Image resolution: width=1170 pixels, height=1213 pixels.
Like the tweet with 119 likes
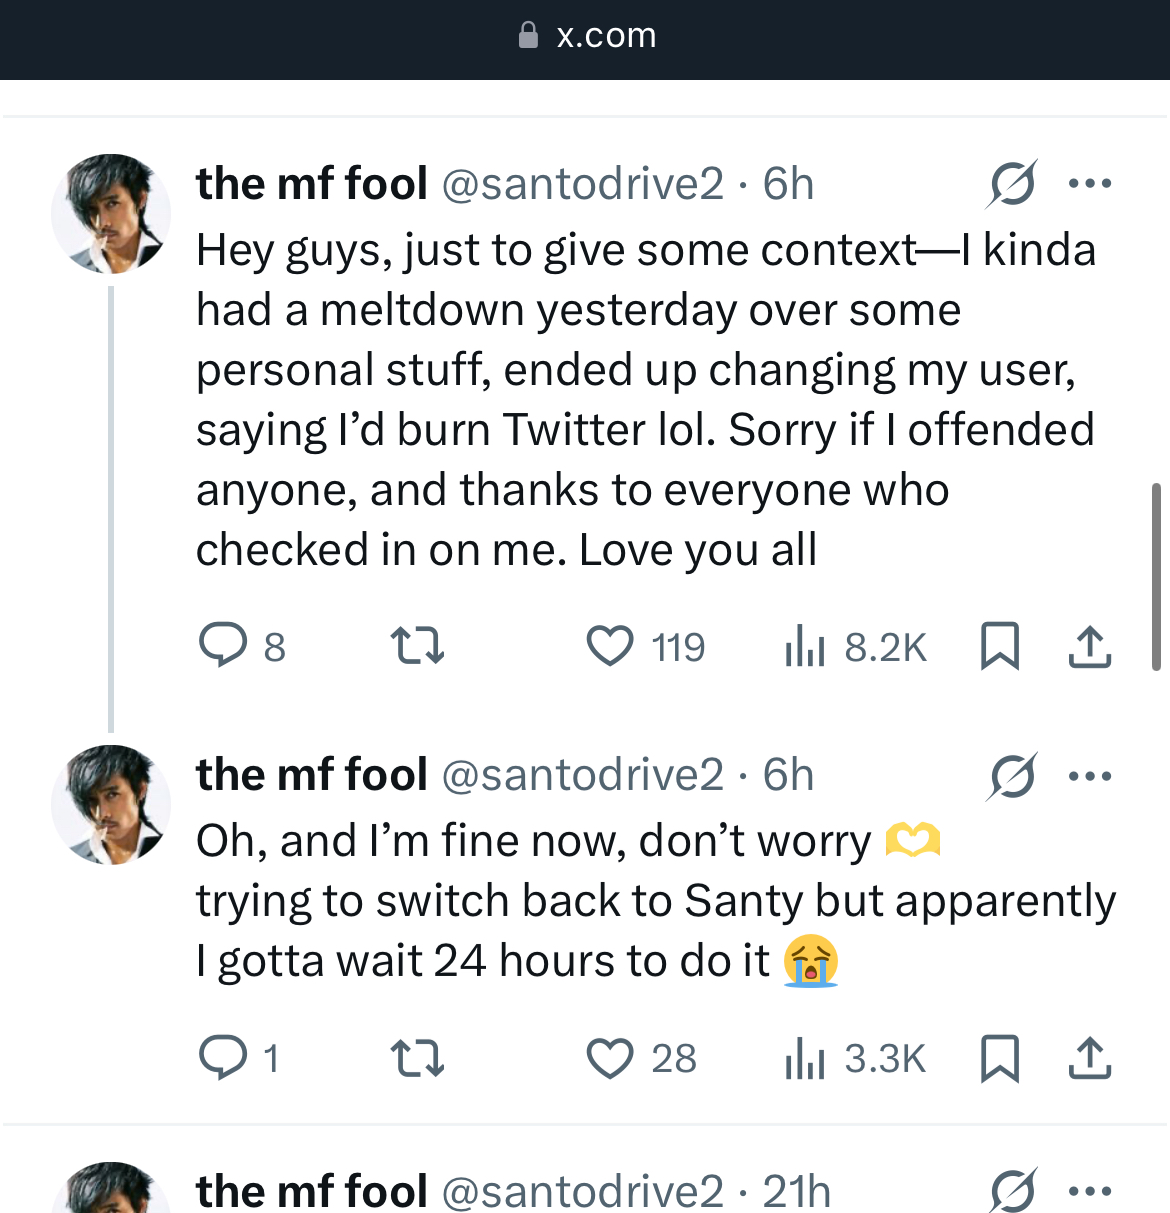coord(610,645)
